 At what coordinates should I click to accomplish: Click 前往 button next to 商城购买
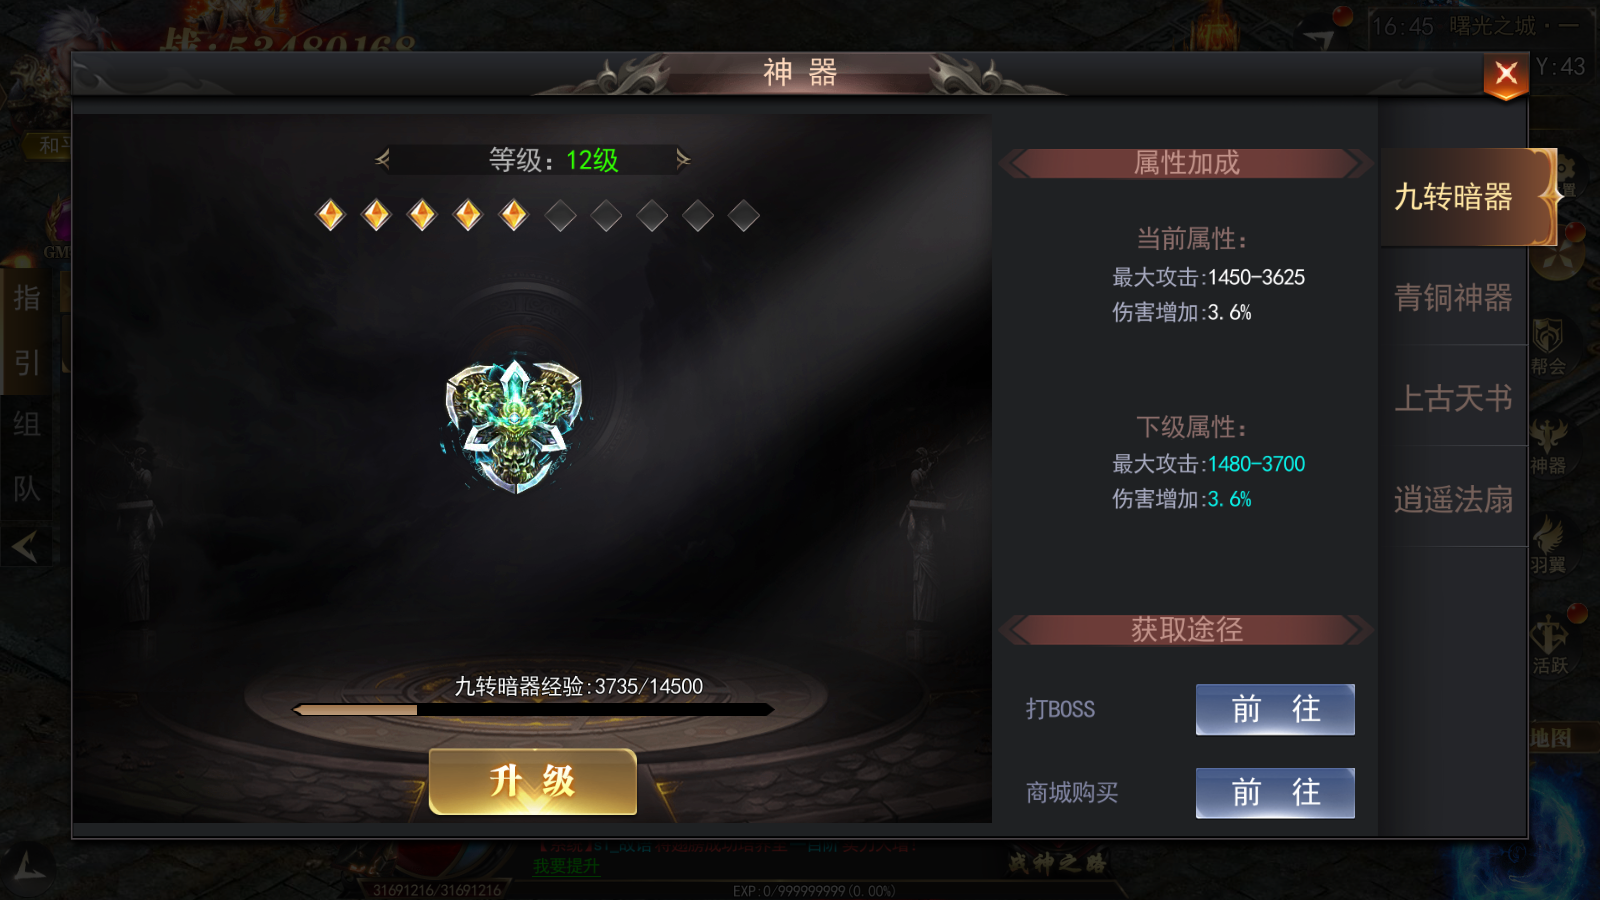click(x=1275, y=793)
